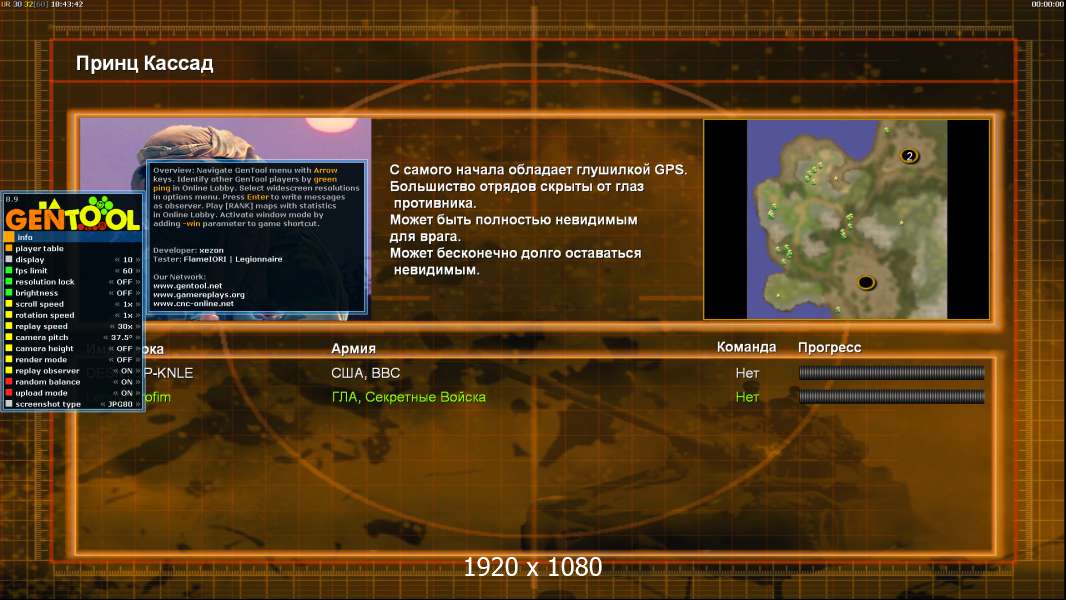Click the Прогресс column header
This screenshot has width=1066, height=600.
point(829,347)
